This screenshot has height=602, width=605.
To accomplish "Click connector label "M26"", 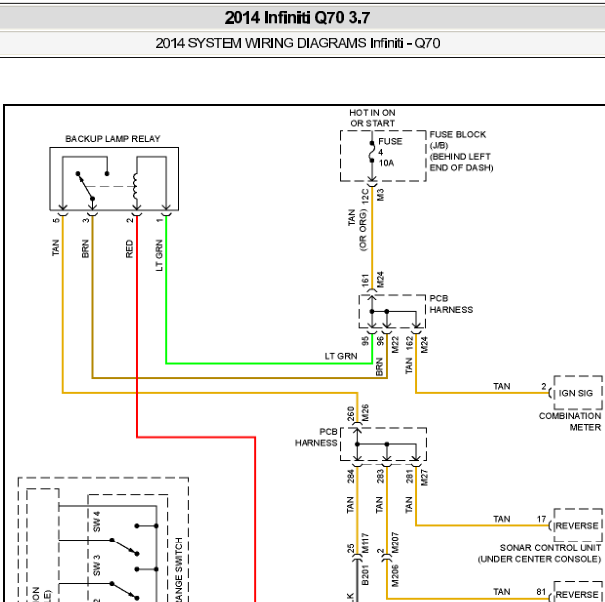I will 365,413.
